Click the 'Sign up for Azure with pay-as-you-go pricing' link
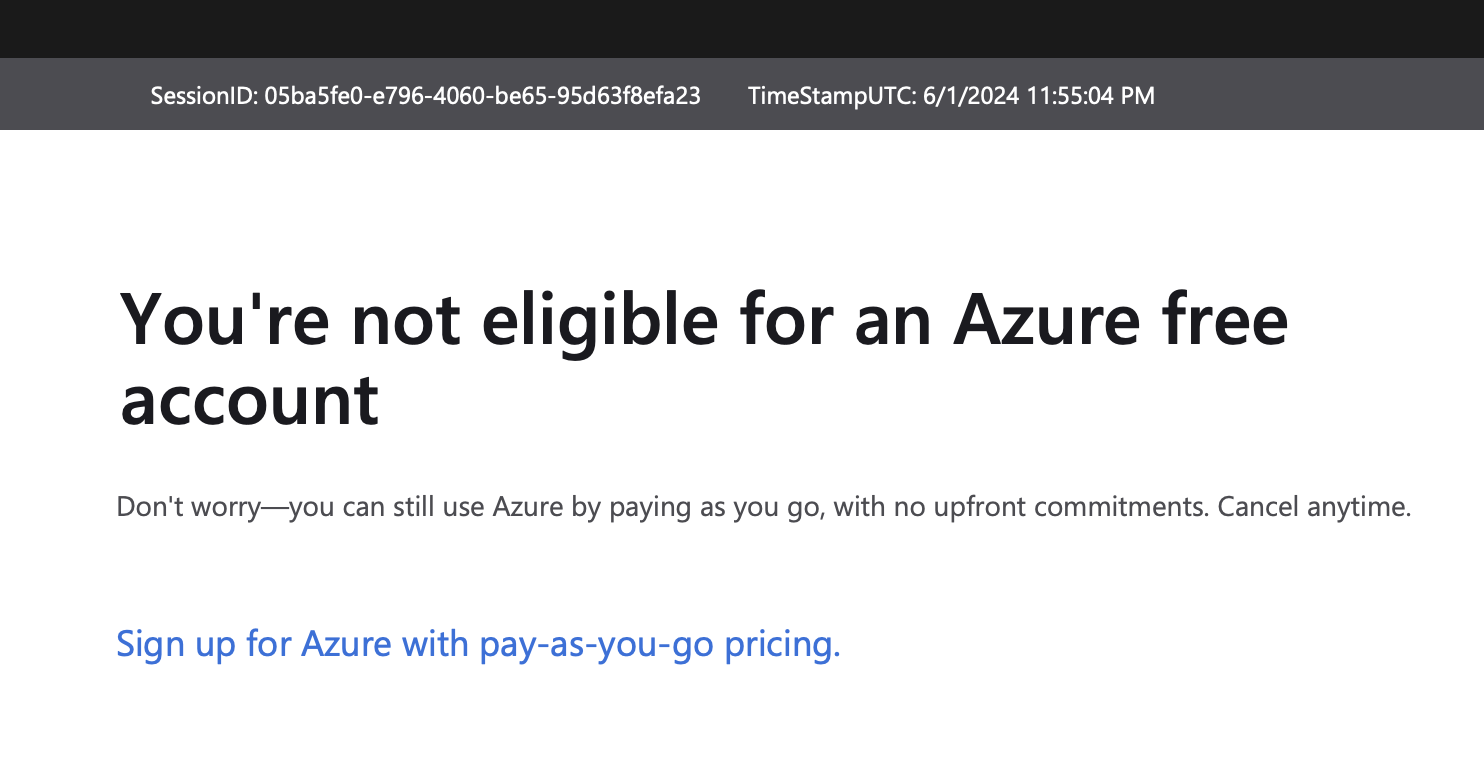Screen dimensions: 1484x764 click(x=478, y=644)
